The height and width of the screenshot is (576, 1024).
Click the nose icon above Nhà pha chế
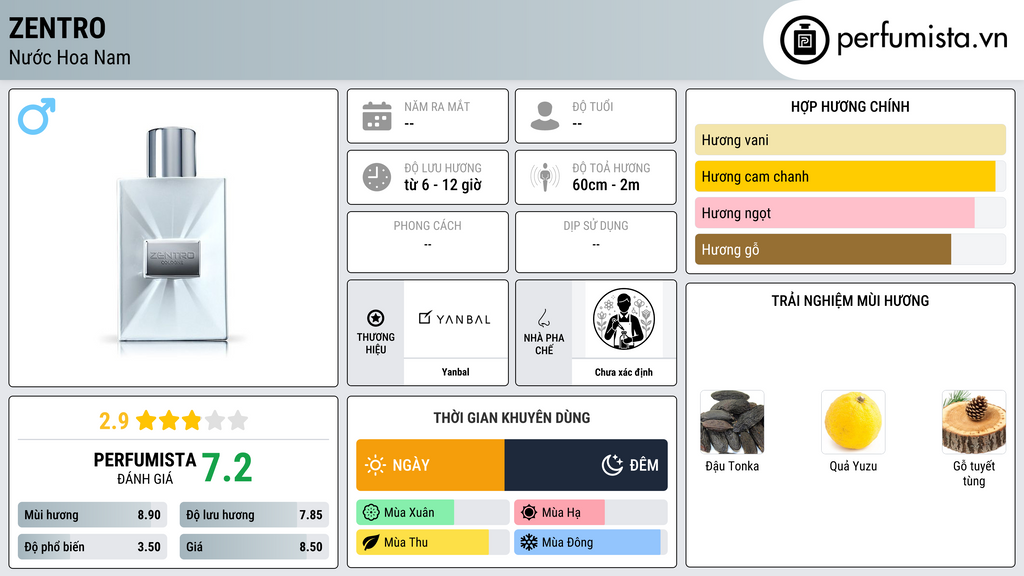coord(543,318)
